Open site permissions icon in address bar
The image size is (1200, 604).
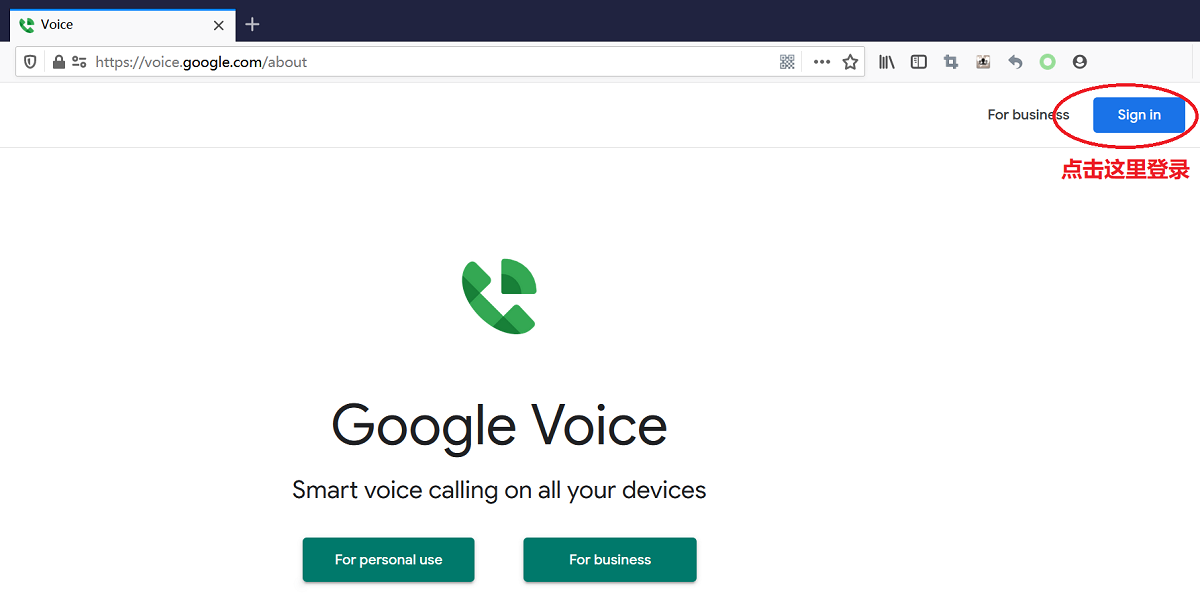click(79, 62)
